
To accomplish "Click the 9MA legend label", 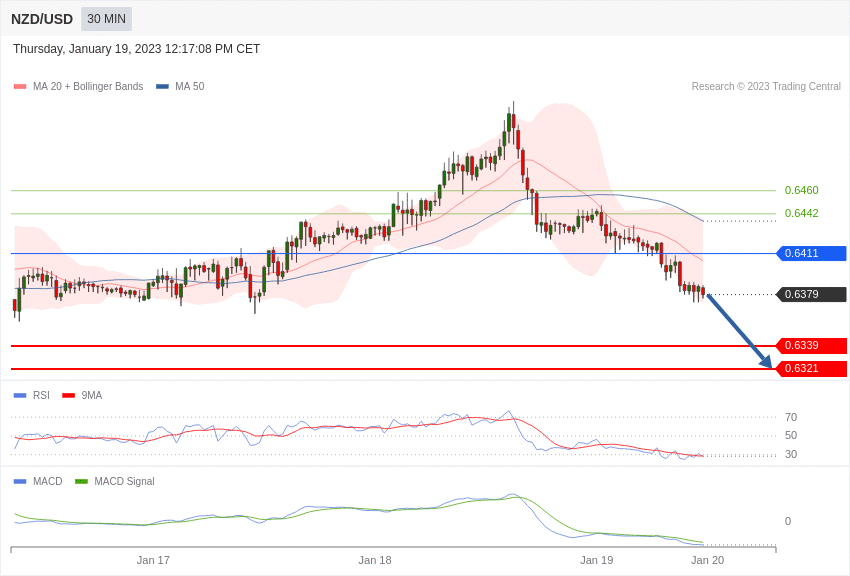I will [x=92, y=396].
